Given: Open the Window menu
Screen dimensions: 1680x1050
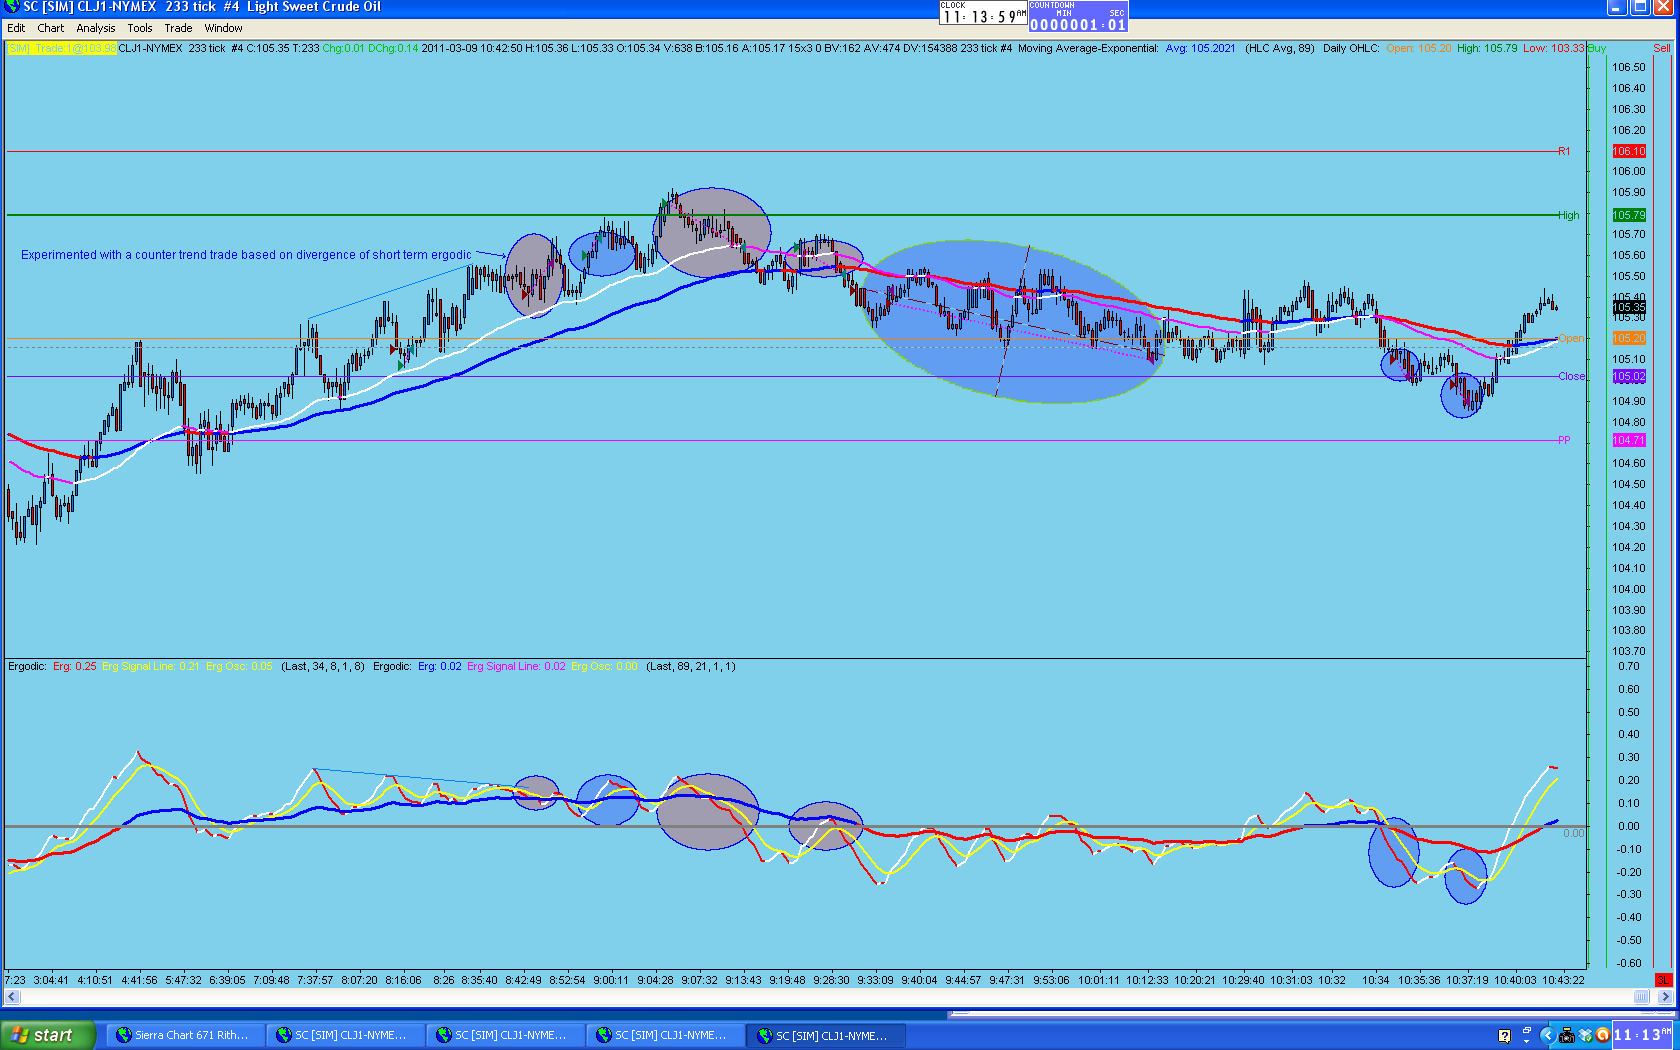Looking at the screenshot, I should point(224,28).
